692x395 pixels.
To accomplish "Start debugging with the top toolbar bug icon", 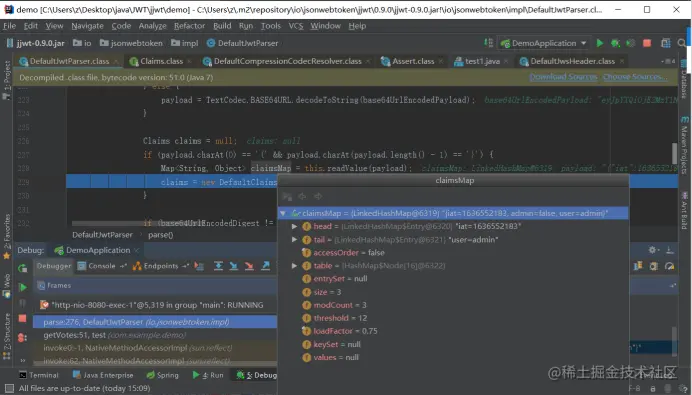I will click(x=615, y=43).
